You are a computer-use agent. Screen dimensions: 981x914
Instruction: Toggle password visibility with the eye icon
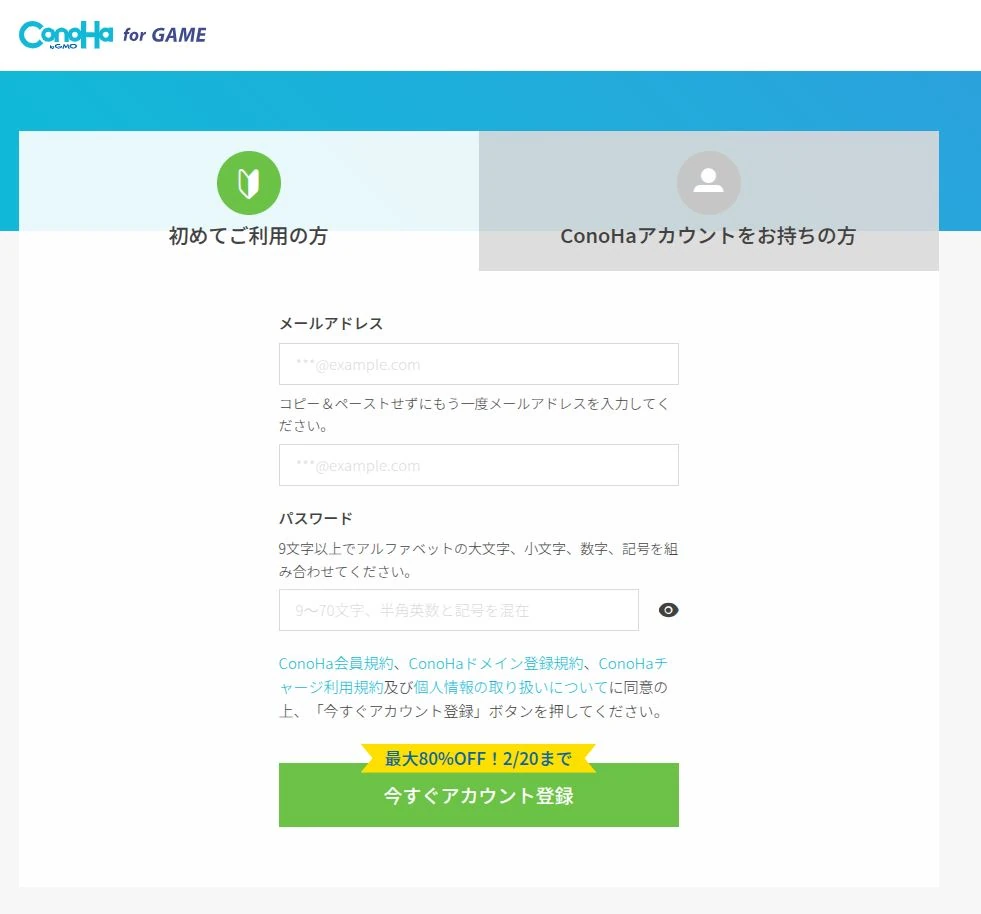coord(668,610)
